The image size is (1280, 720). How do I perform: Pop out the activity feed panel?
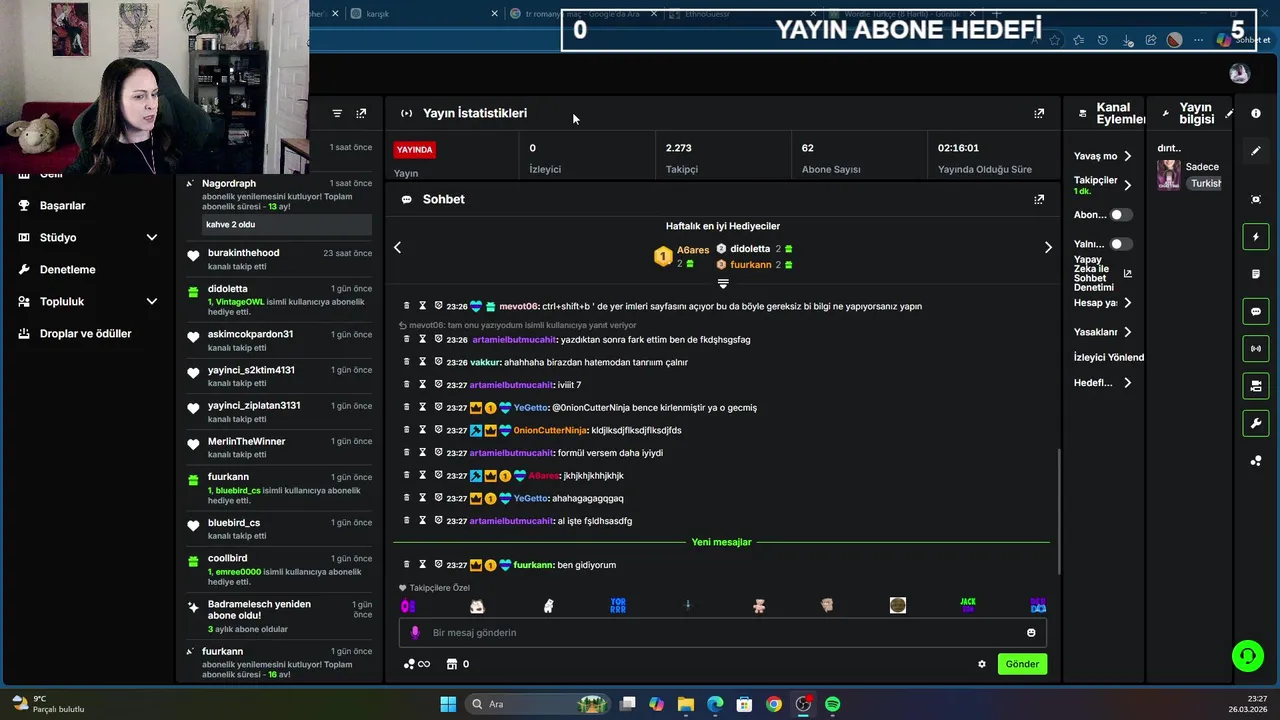[x=361, y=114]
